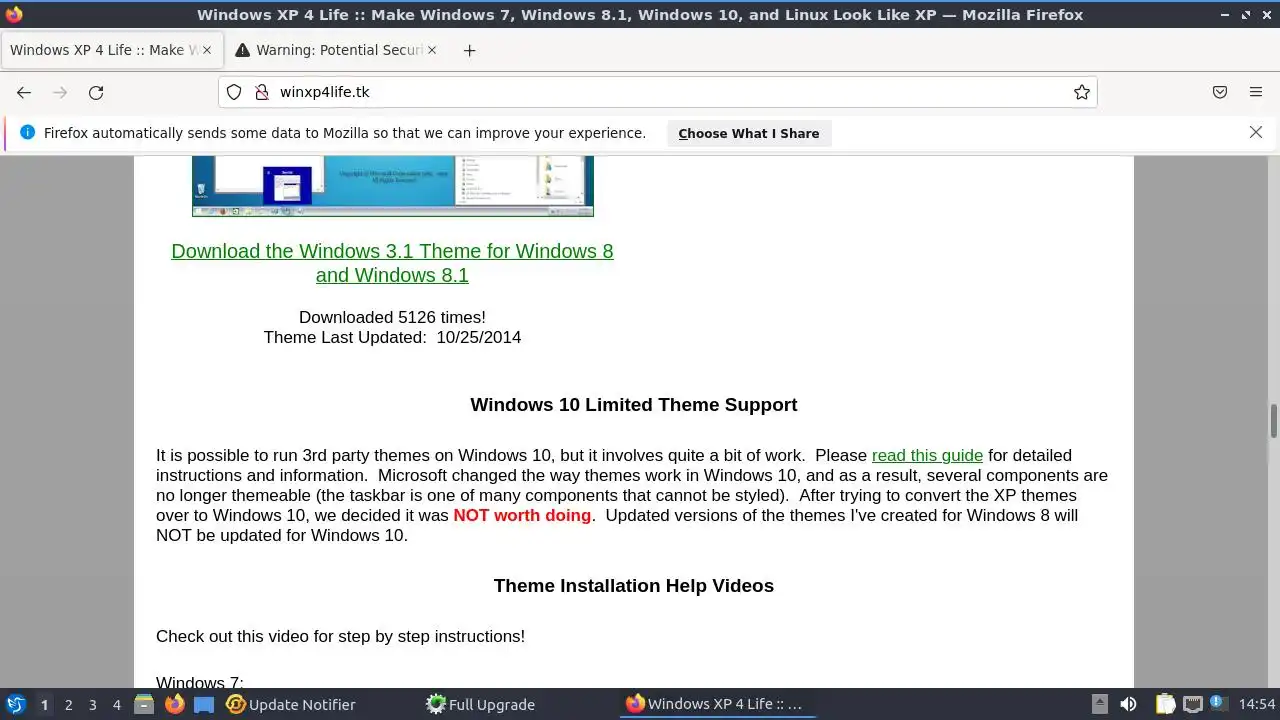1280x720 pixels.
Task: Click 'Windows 10 Limited Theme Support' heading
Action: (x=634, y=405)
